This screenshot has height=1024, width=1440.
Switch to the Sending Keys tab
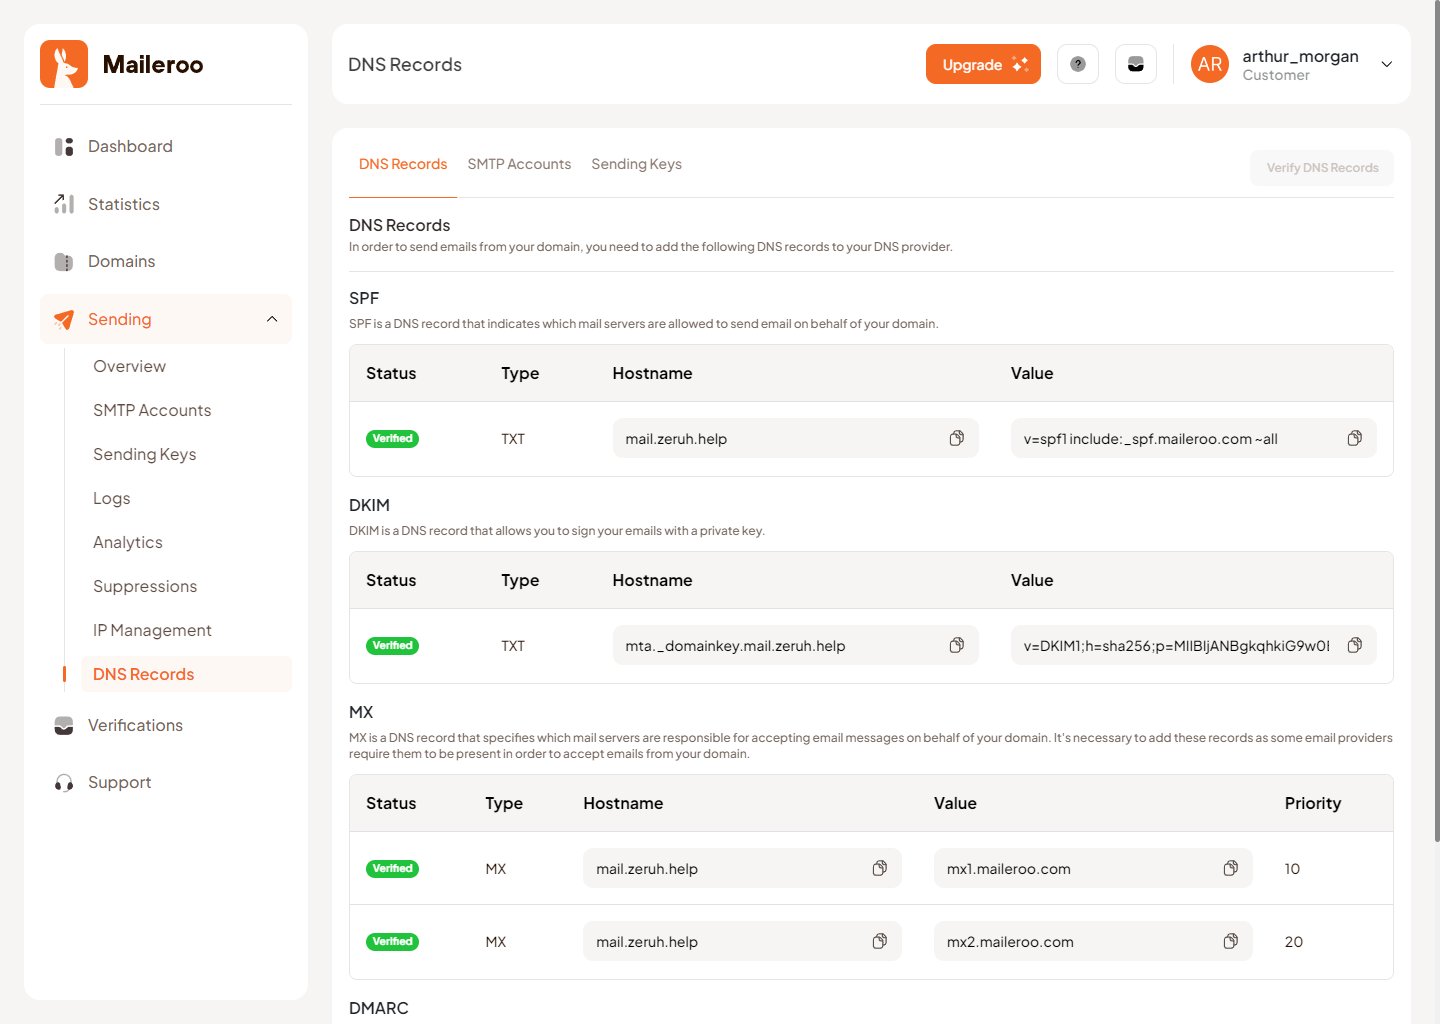click(x=636, y=164)
